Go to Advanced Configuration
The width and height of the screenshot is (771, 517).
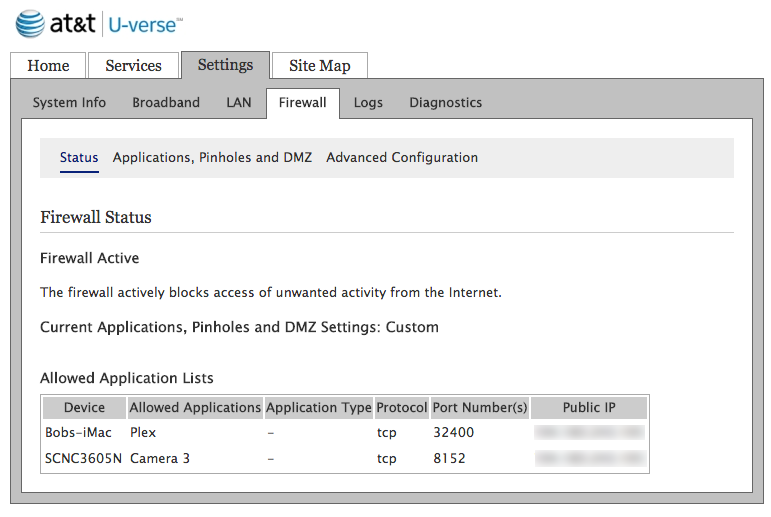click(x=402, y=158)
